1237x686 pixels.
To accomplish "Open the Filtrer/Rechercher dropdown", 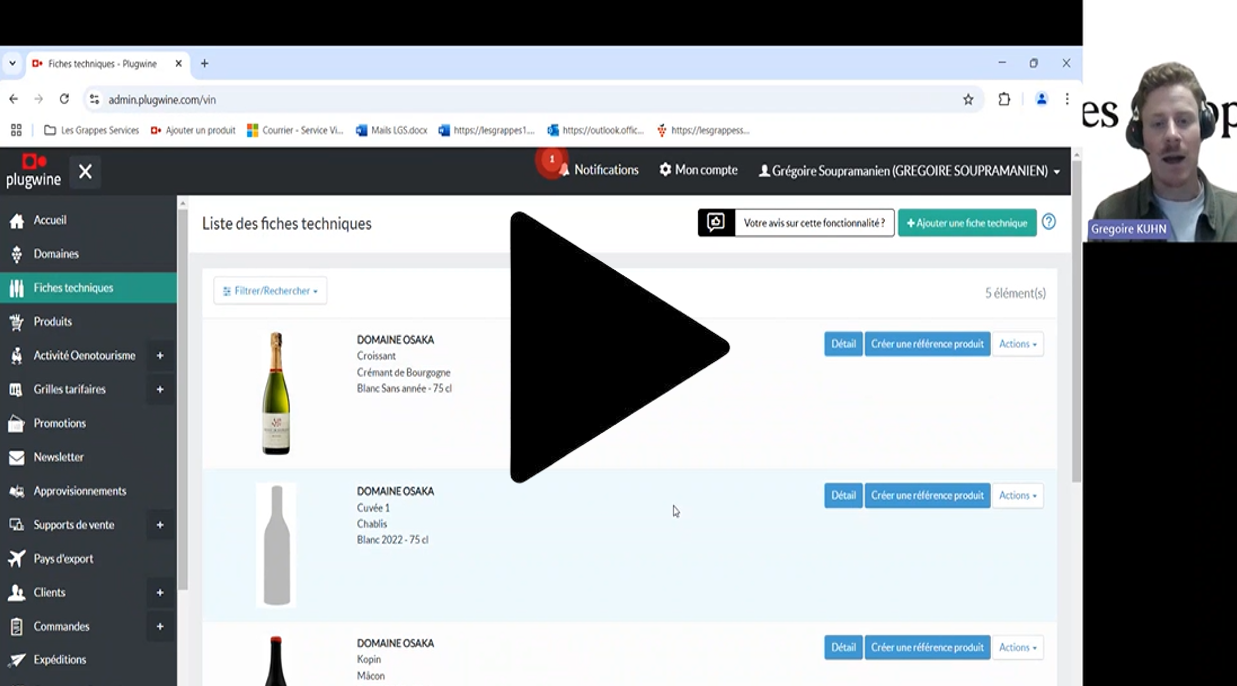I will pos(270,291).
